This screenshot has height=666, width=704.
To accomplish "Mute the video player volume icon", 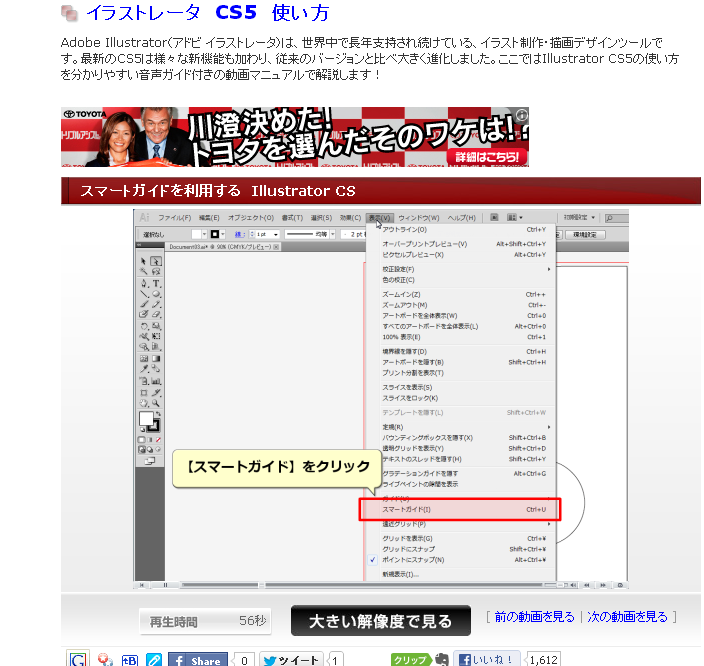I will pos(573,585).
